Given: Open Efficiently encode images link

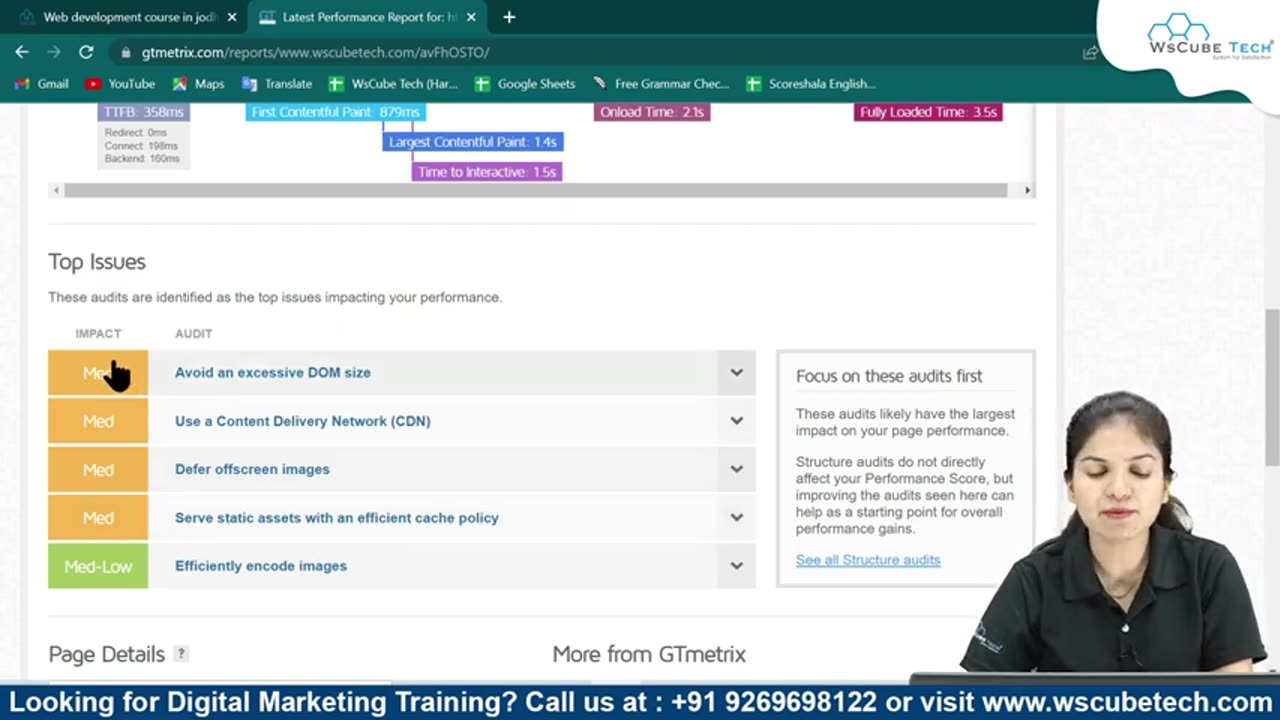Looking at the screenshot, I should [261, 566].
